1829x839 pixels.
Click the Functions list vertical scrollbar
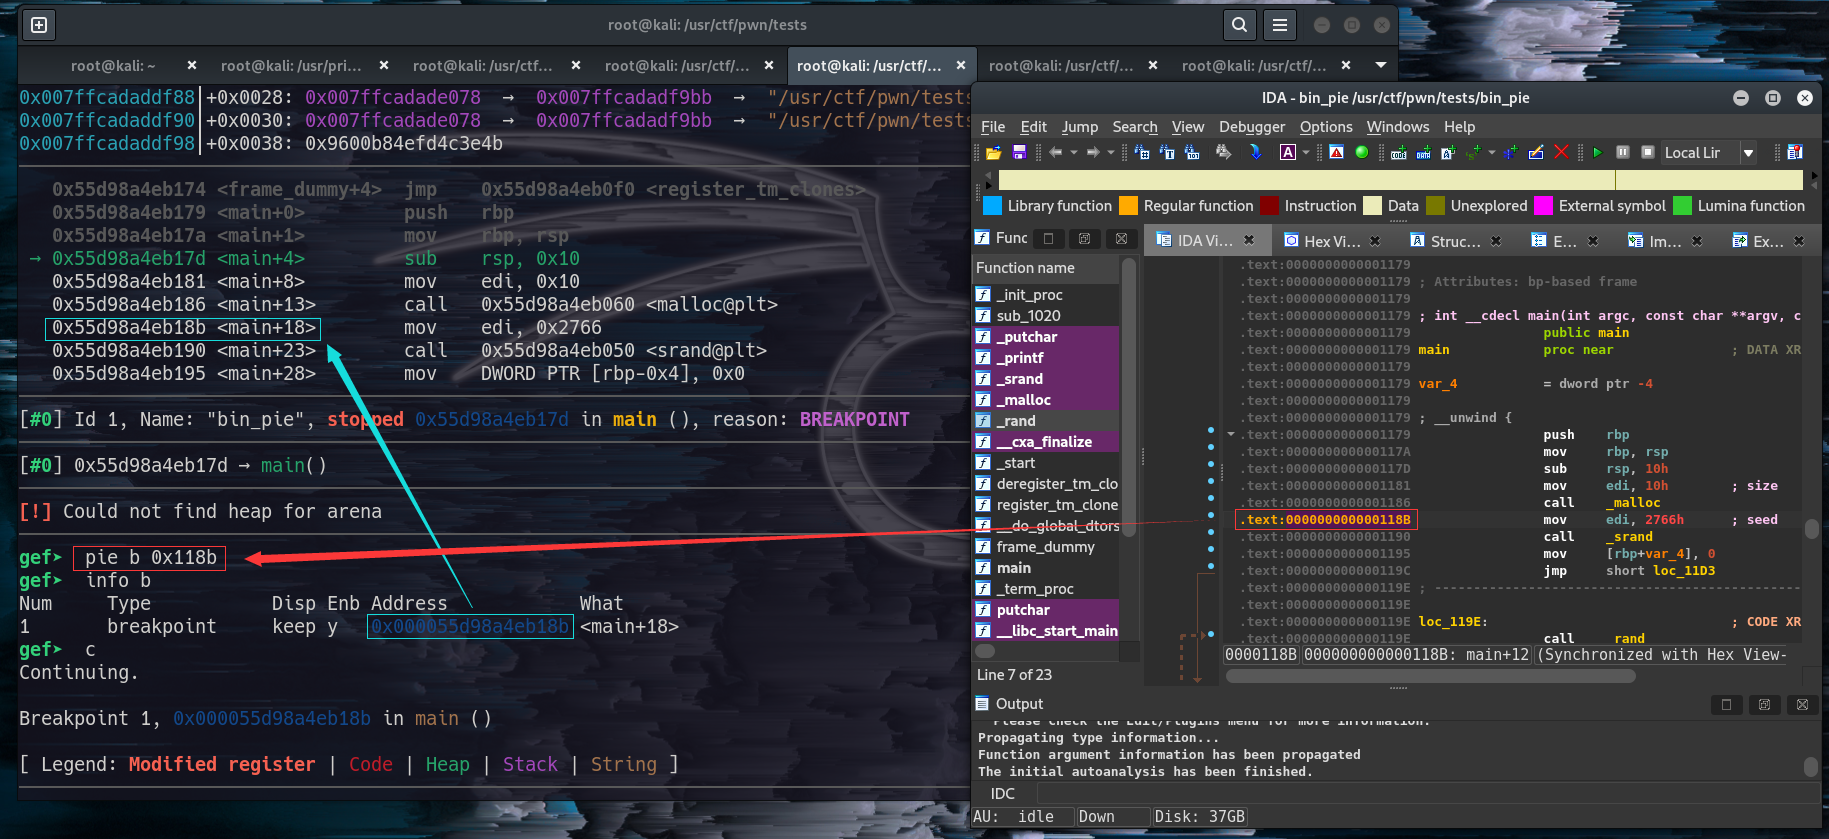1129,397
